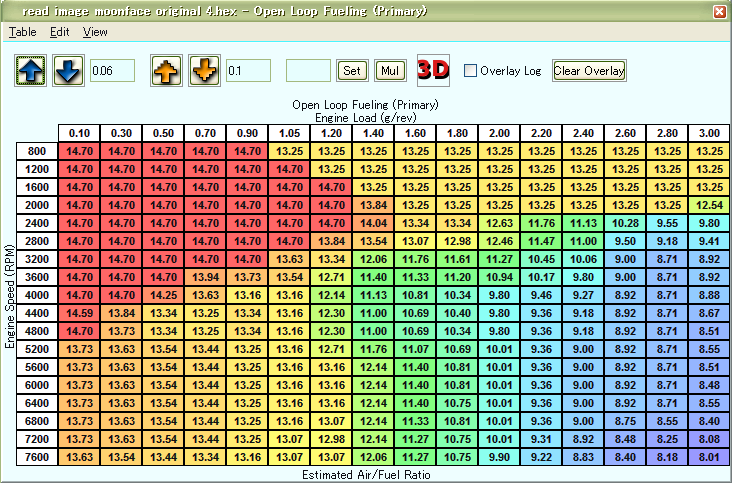The height and width of the screenshot is (483, 732).
Task: Select the 14.59 cell in 4400 RPM row
Action: [79, 313]
